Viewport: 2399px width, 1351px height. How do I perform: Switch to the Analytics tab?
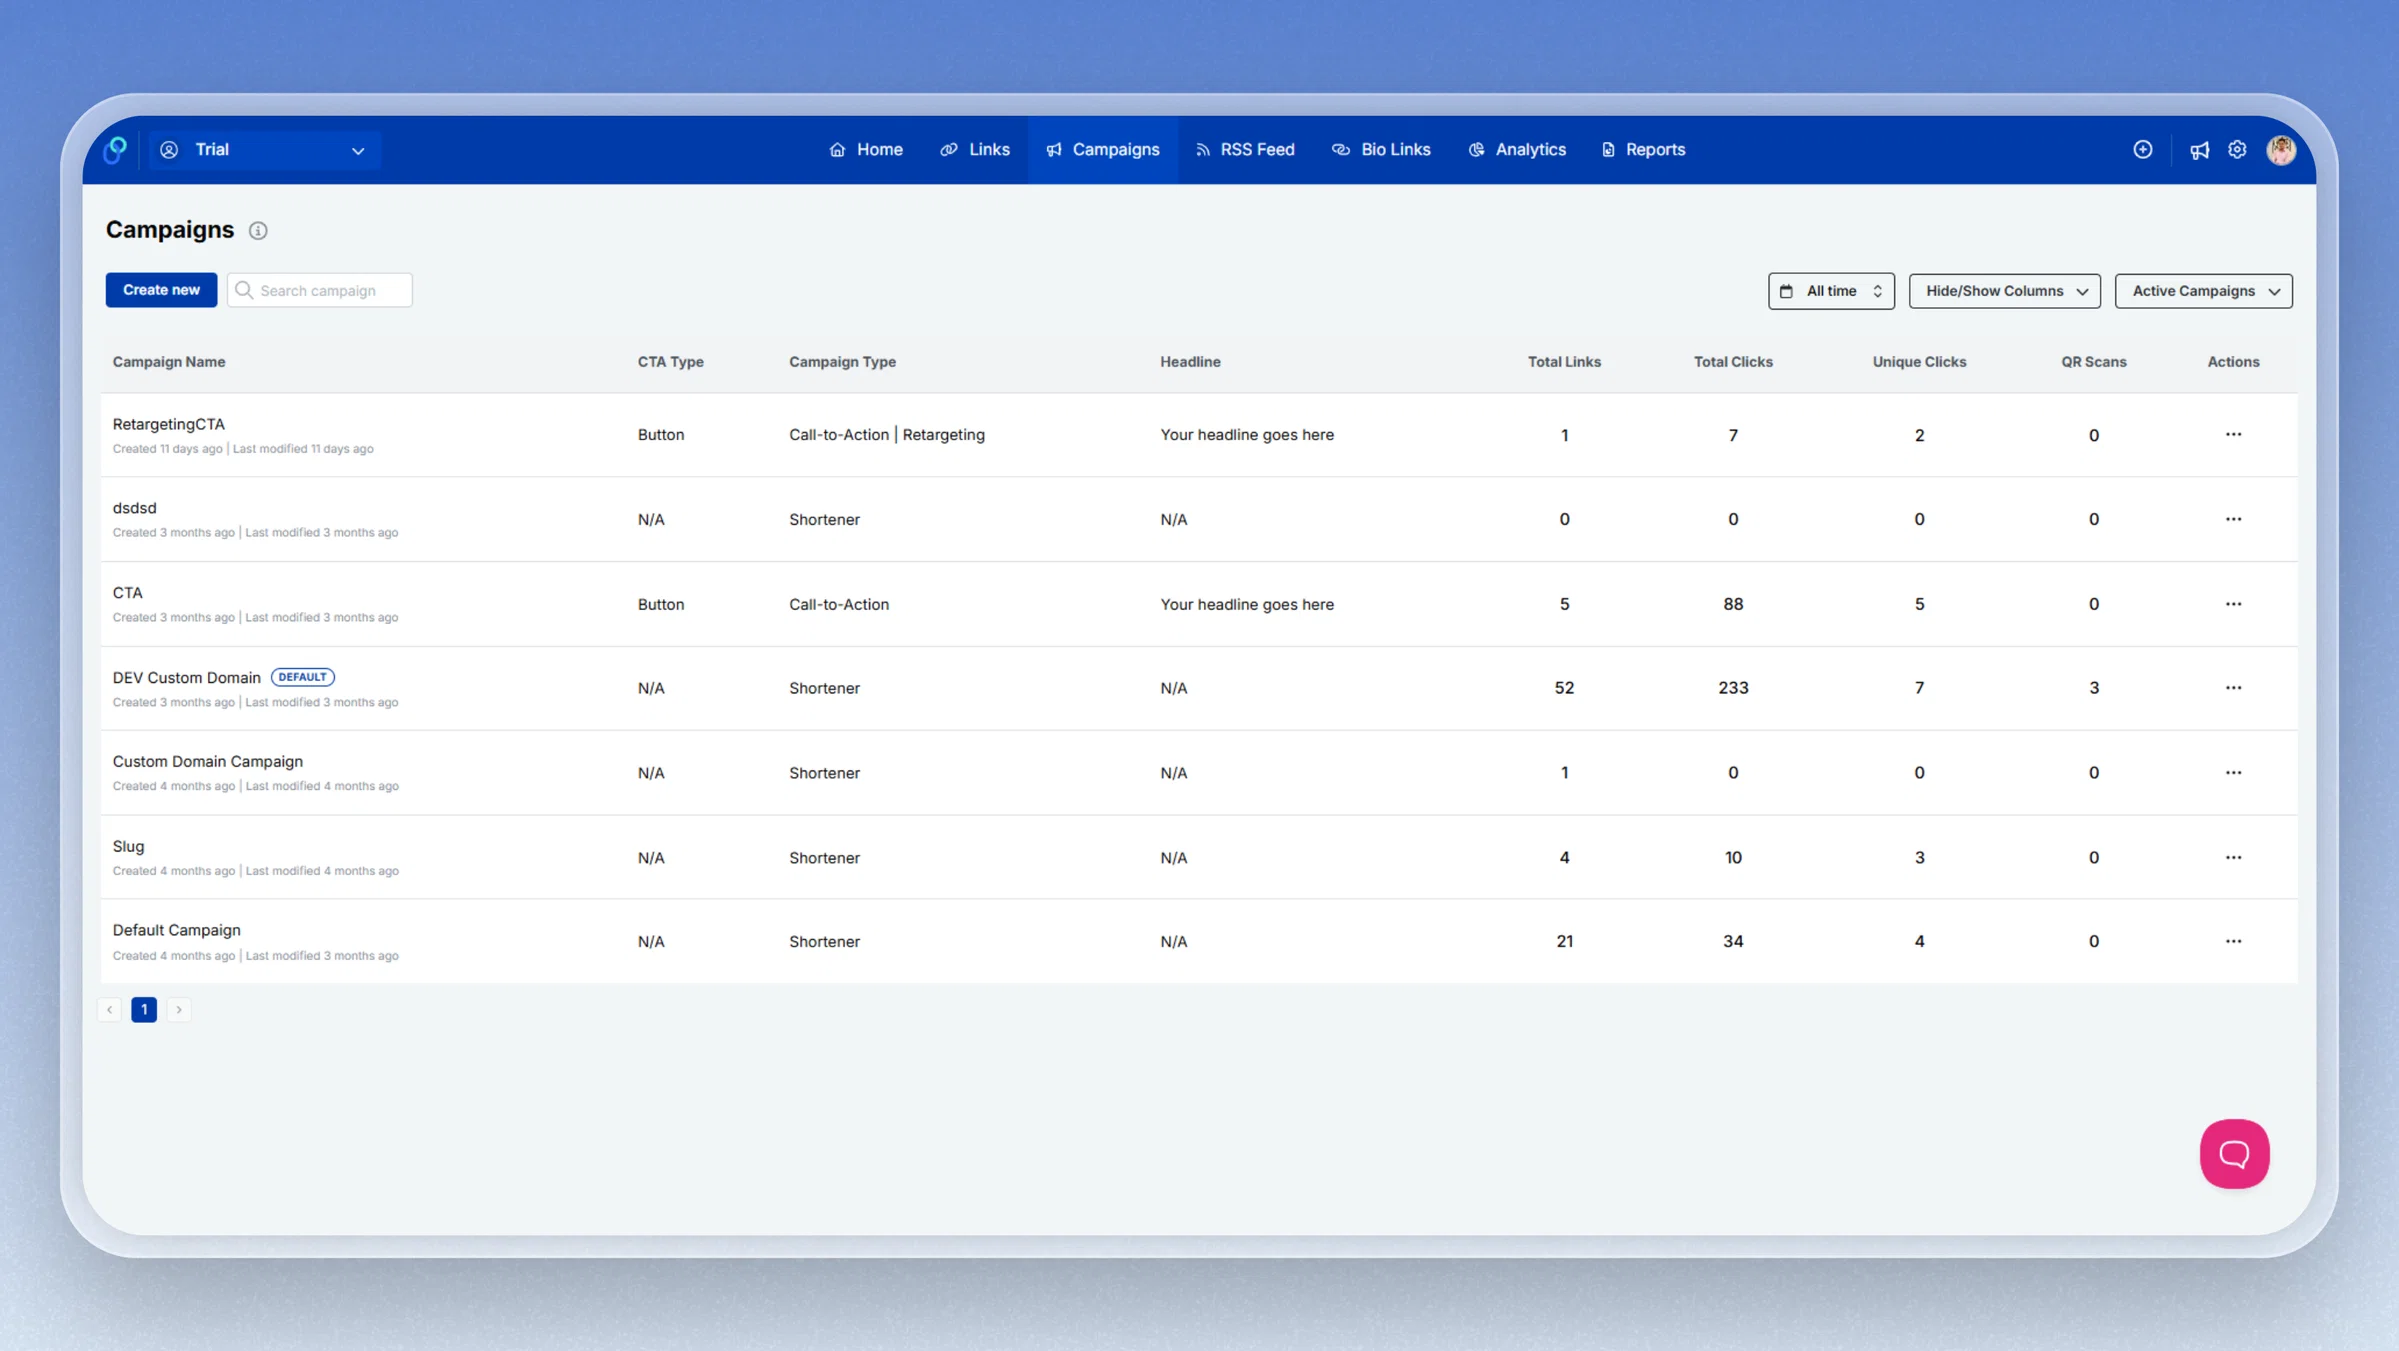click(x=1517, y=150)
